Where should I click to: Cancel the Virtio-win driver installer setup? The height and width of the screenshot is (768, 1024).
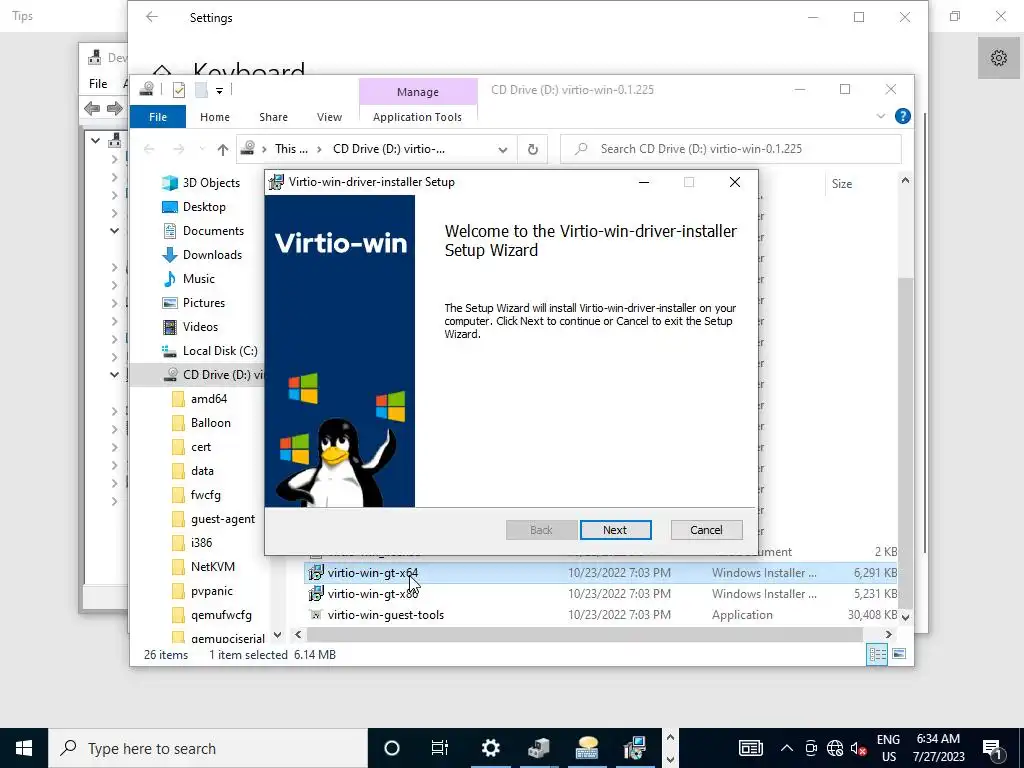click(706, 530)
